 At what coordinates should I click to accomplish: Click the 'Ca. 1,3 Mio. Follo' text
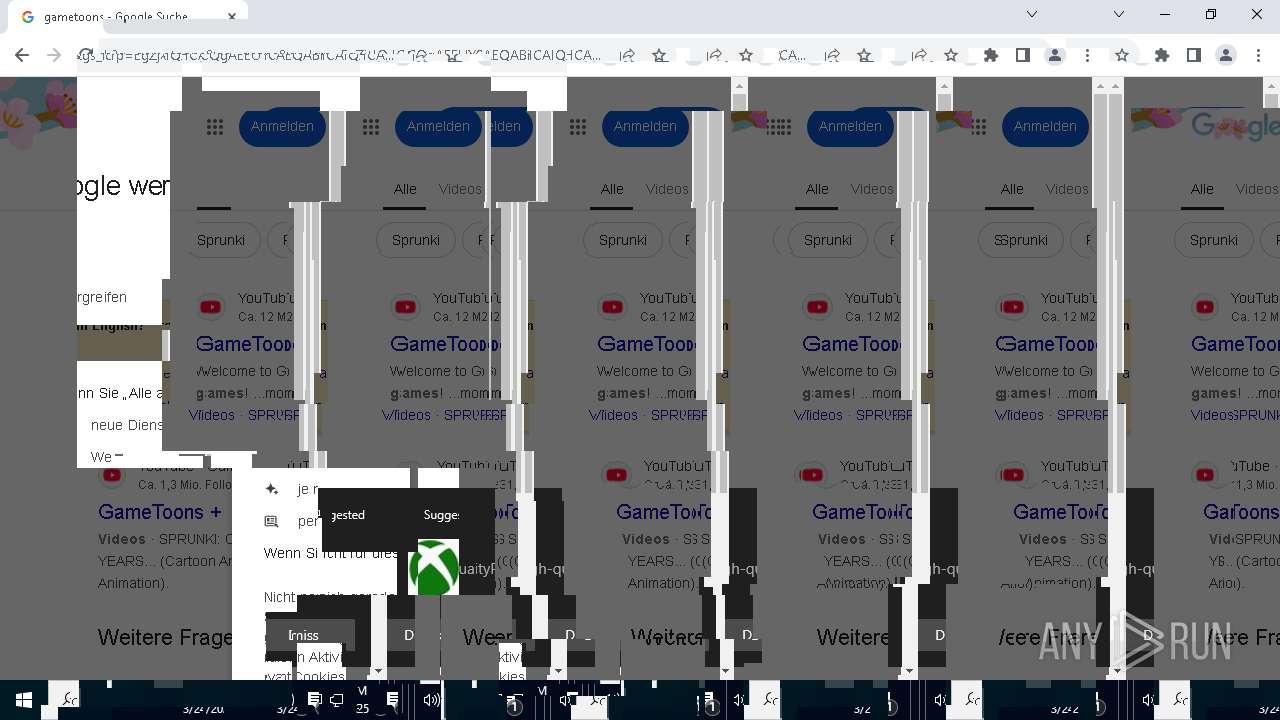[x=185, y=484]
